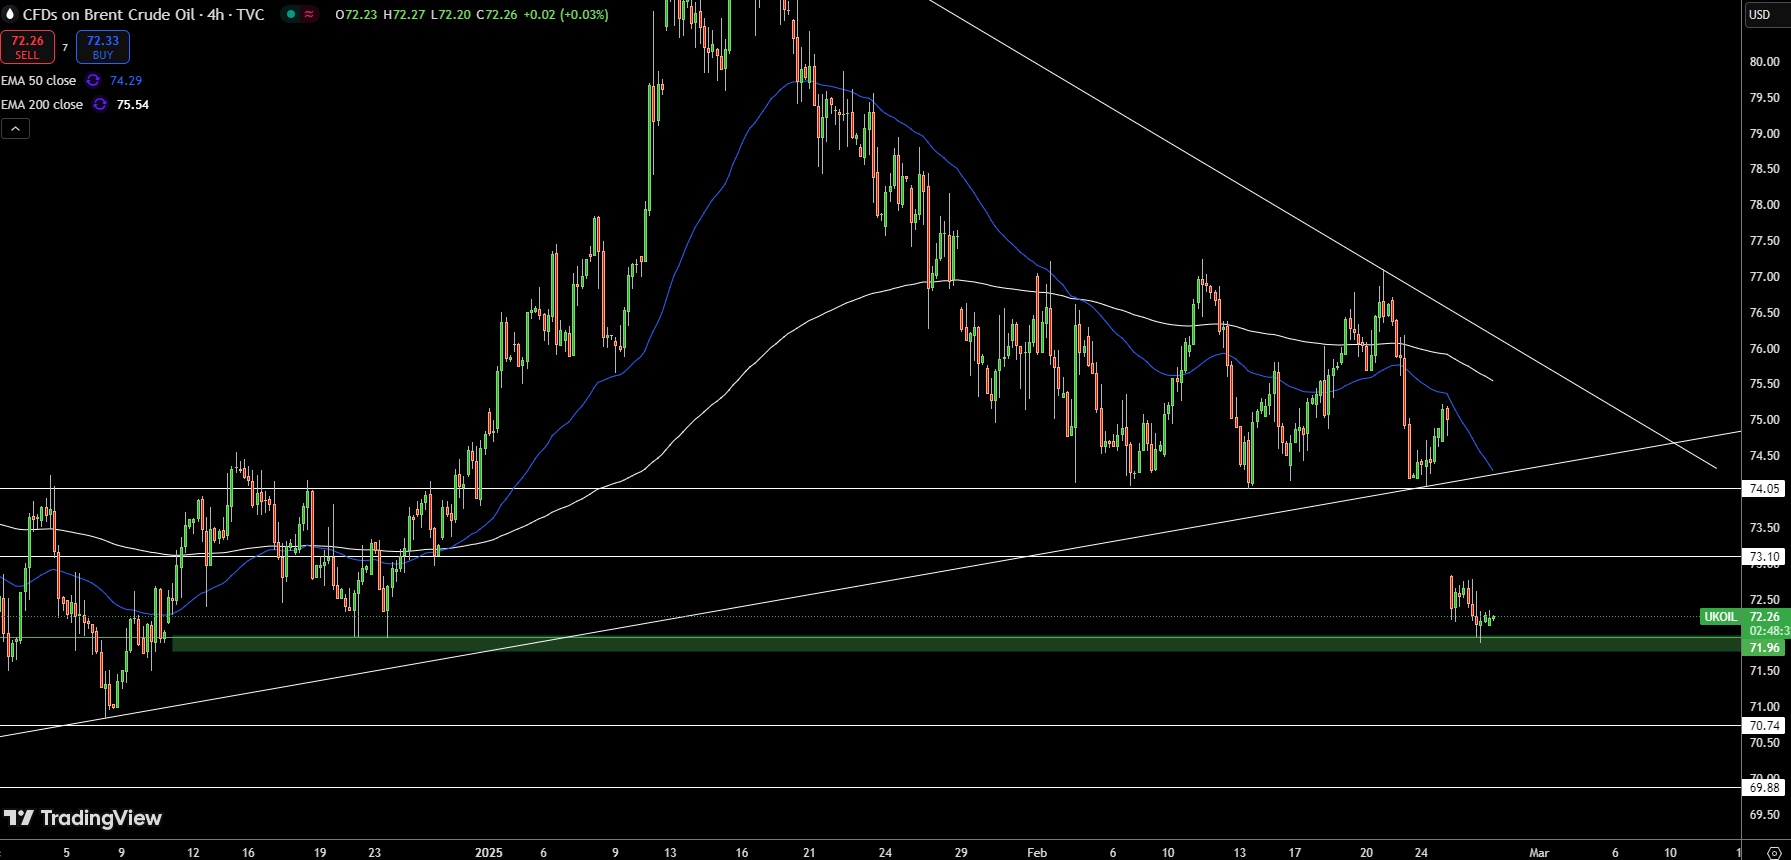Open chart settings via the hexagon gear icon
1791x860 pixels.
1775,853
